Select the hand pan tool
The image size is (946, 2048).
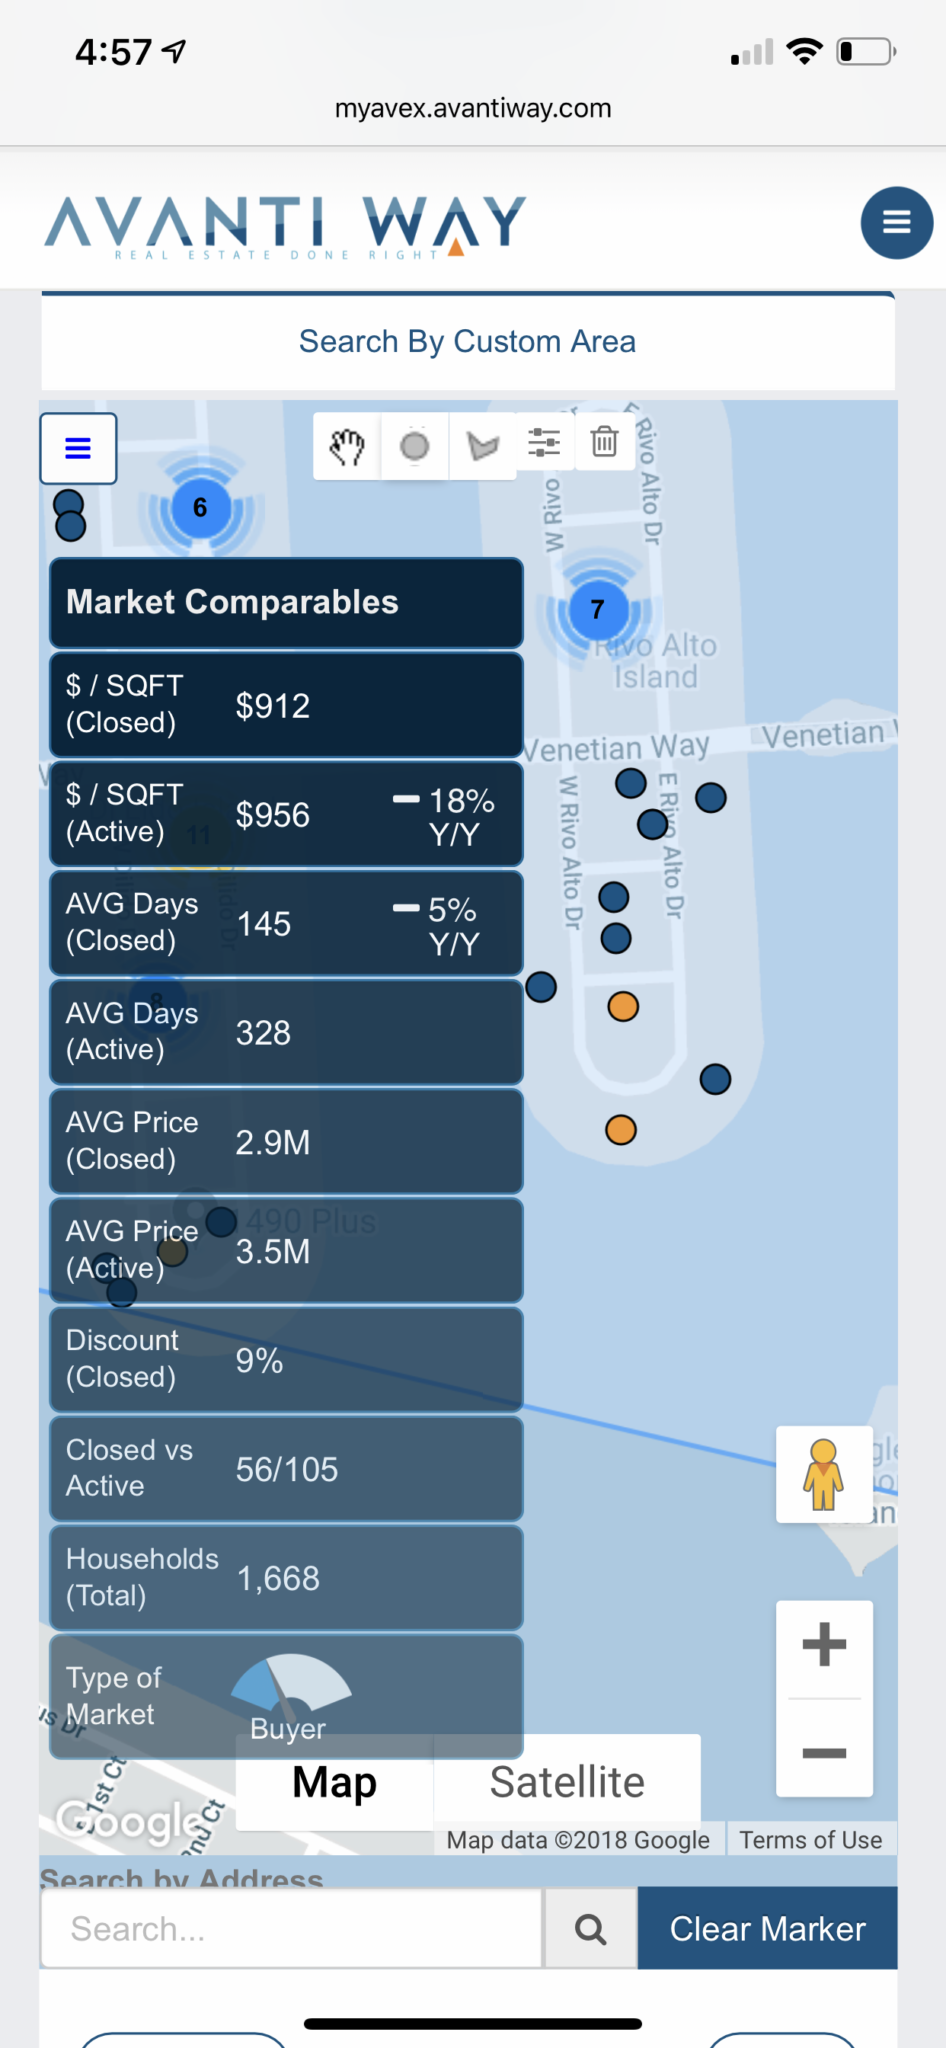pos(347,446)
